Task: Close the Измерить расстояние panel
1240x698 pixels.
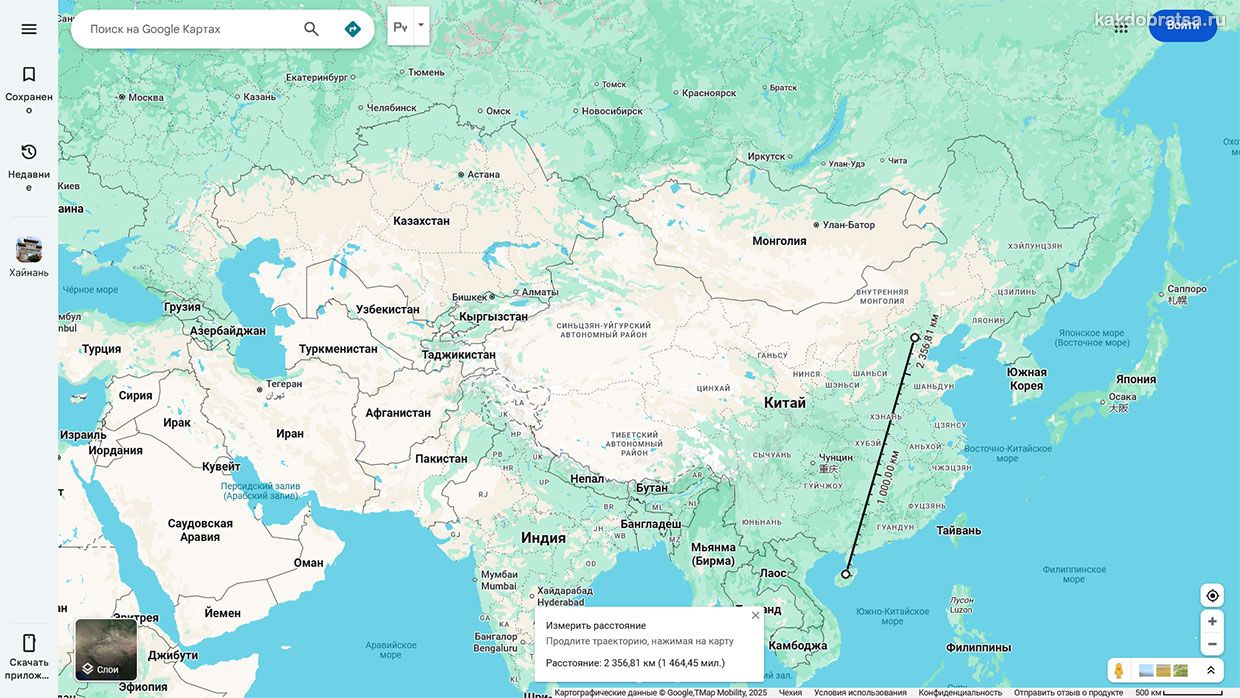Action: (755, 615)
